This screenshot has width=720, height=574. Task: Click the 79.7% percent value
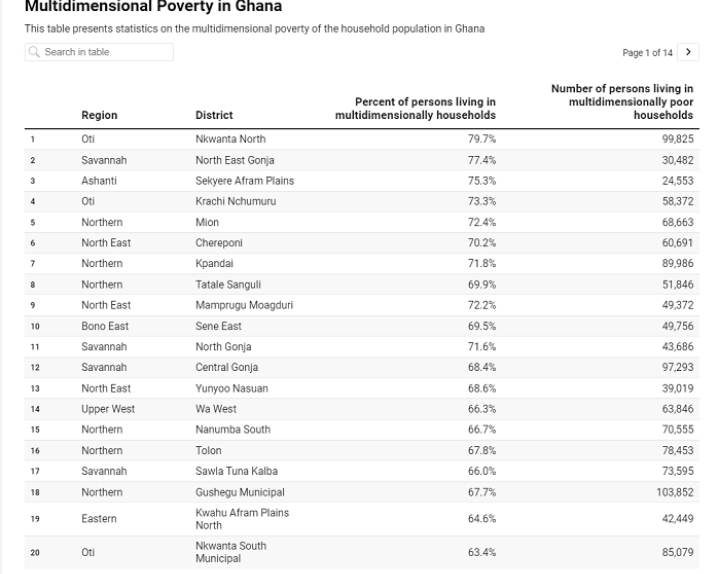[482, 139]
